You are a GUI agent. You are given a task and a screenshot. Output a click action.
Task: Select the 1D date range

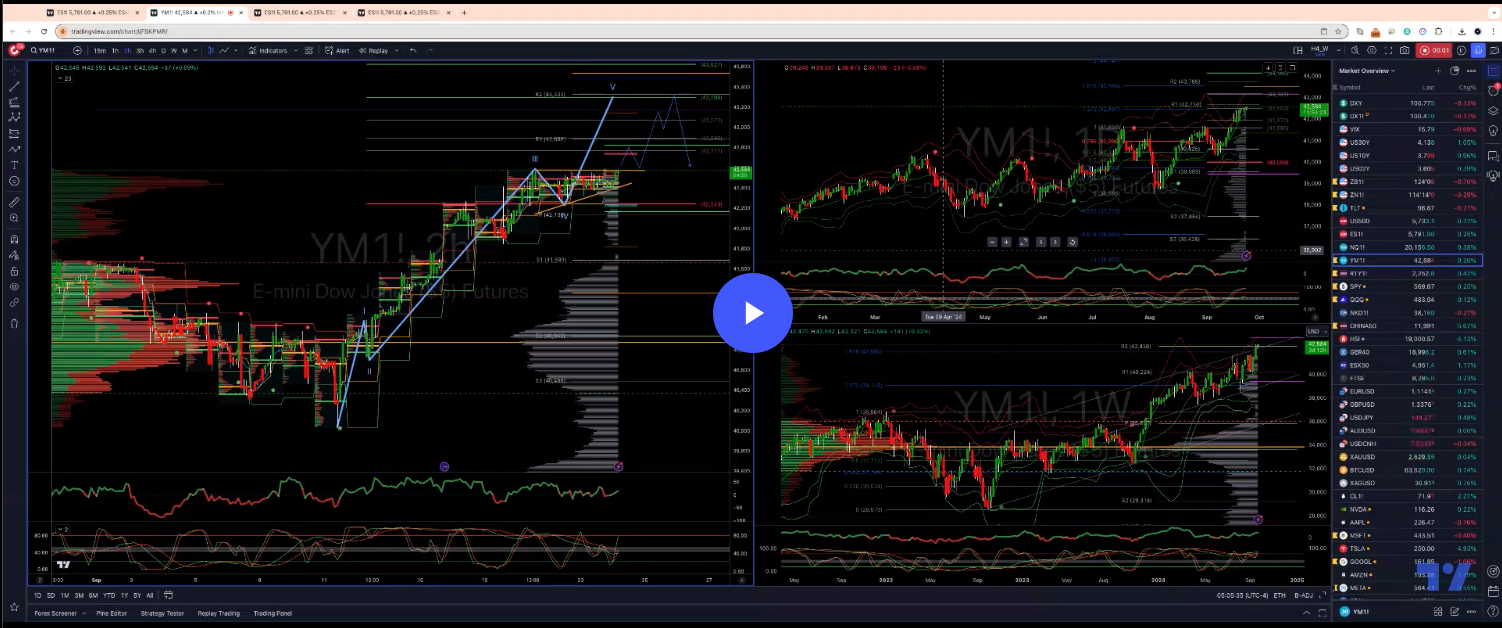coord(37,595)
